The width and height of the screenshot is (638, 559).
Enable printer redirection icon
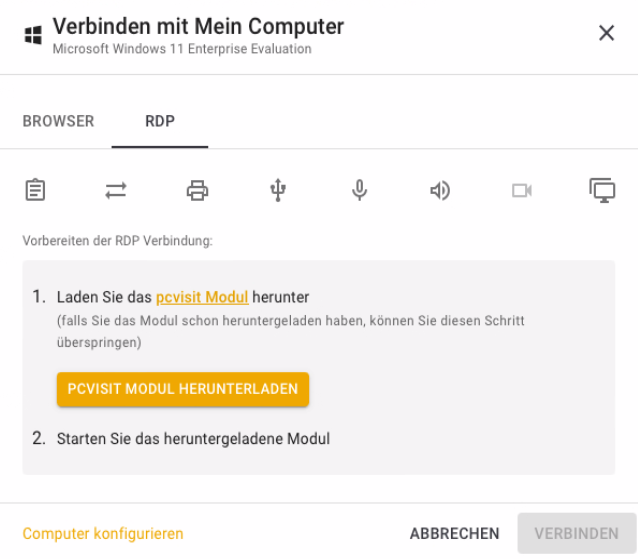click(198, 190)
